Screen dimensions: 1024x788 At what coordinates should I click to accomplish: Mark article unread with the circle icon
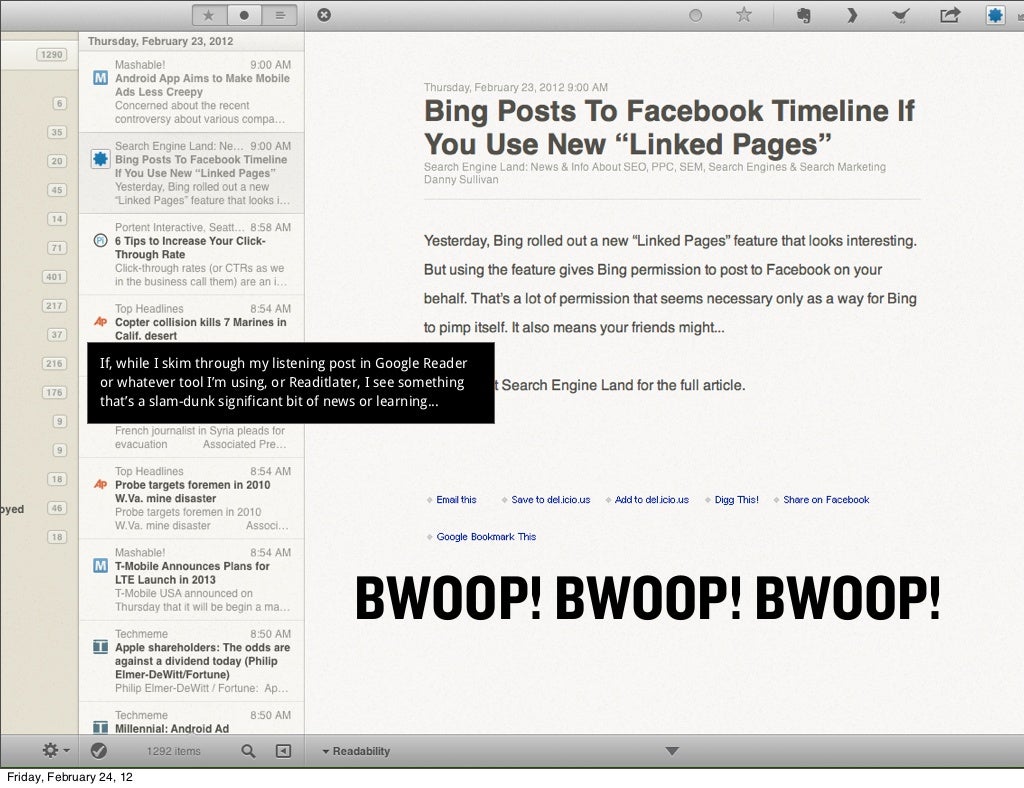[696, 15]
